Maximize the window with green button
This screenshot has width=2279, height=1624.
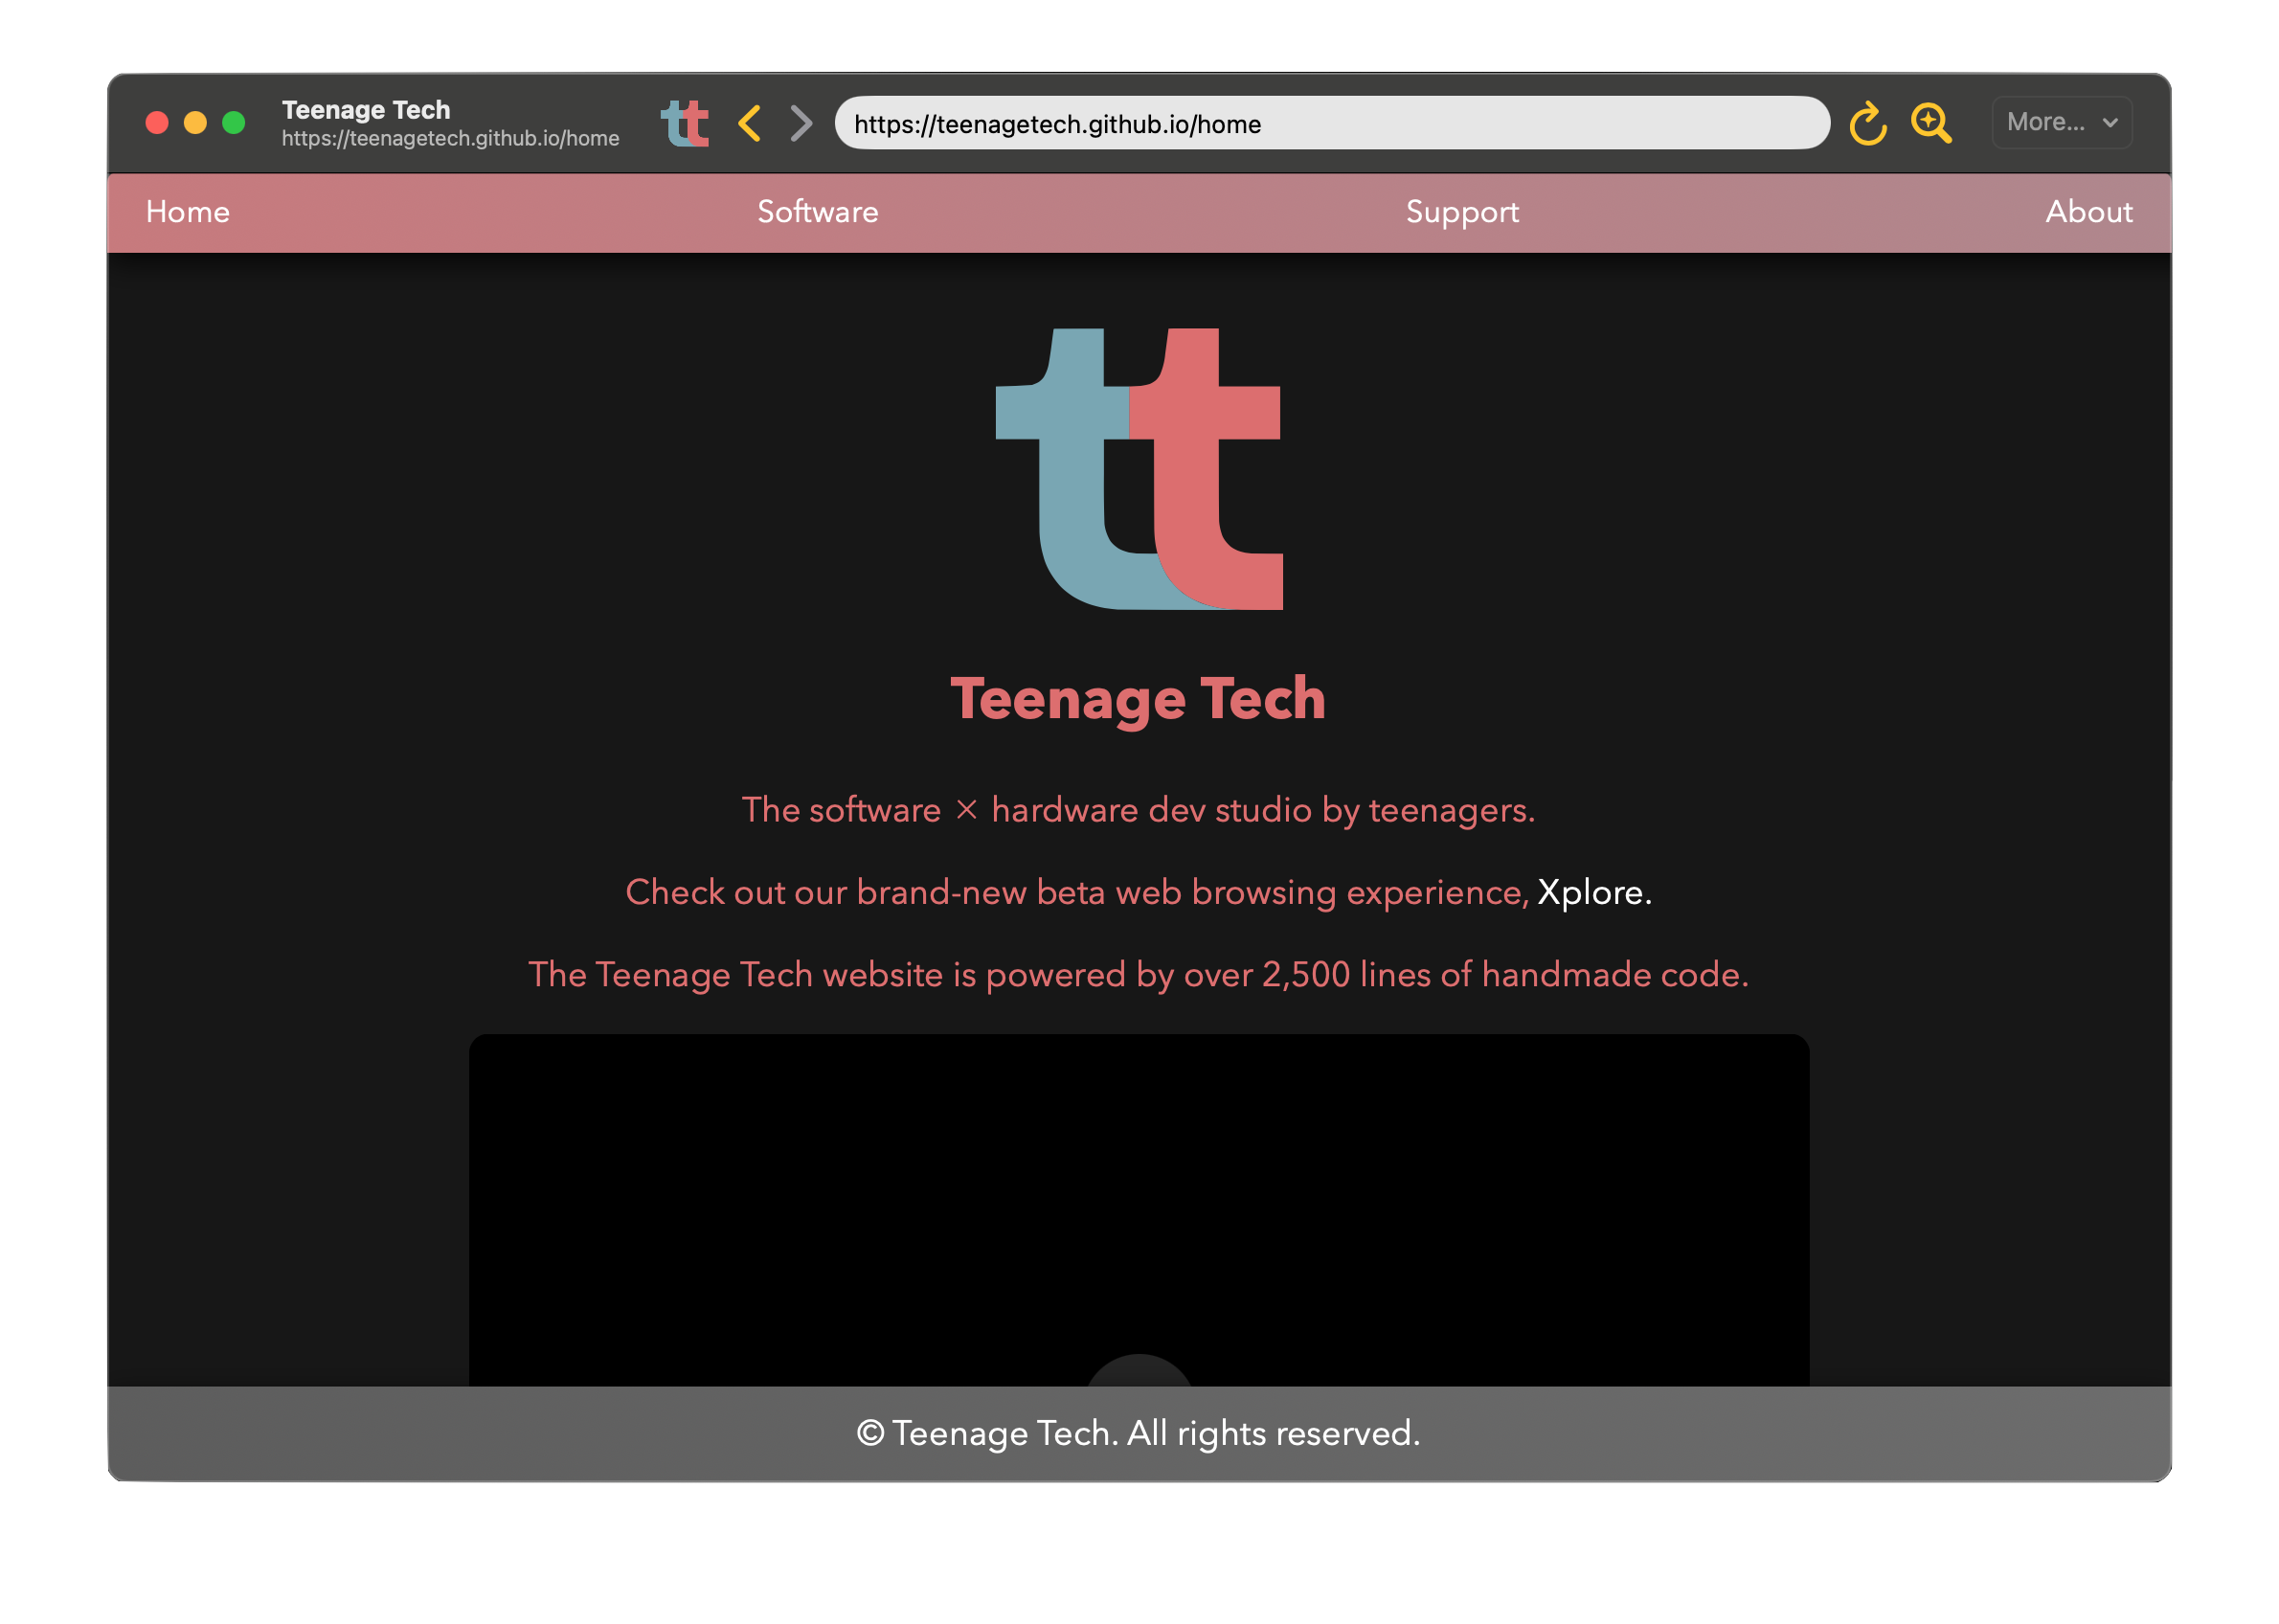click(233, 123)
